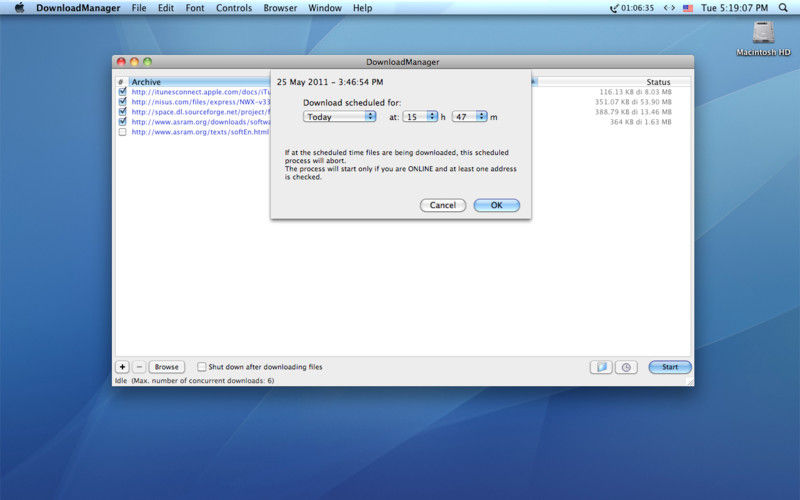Click the Status column header
This screenshot has height=500, width=800.
click(x=658, y=82)
